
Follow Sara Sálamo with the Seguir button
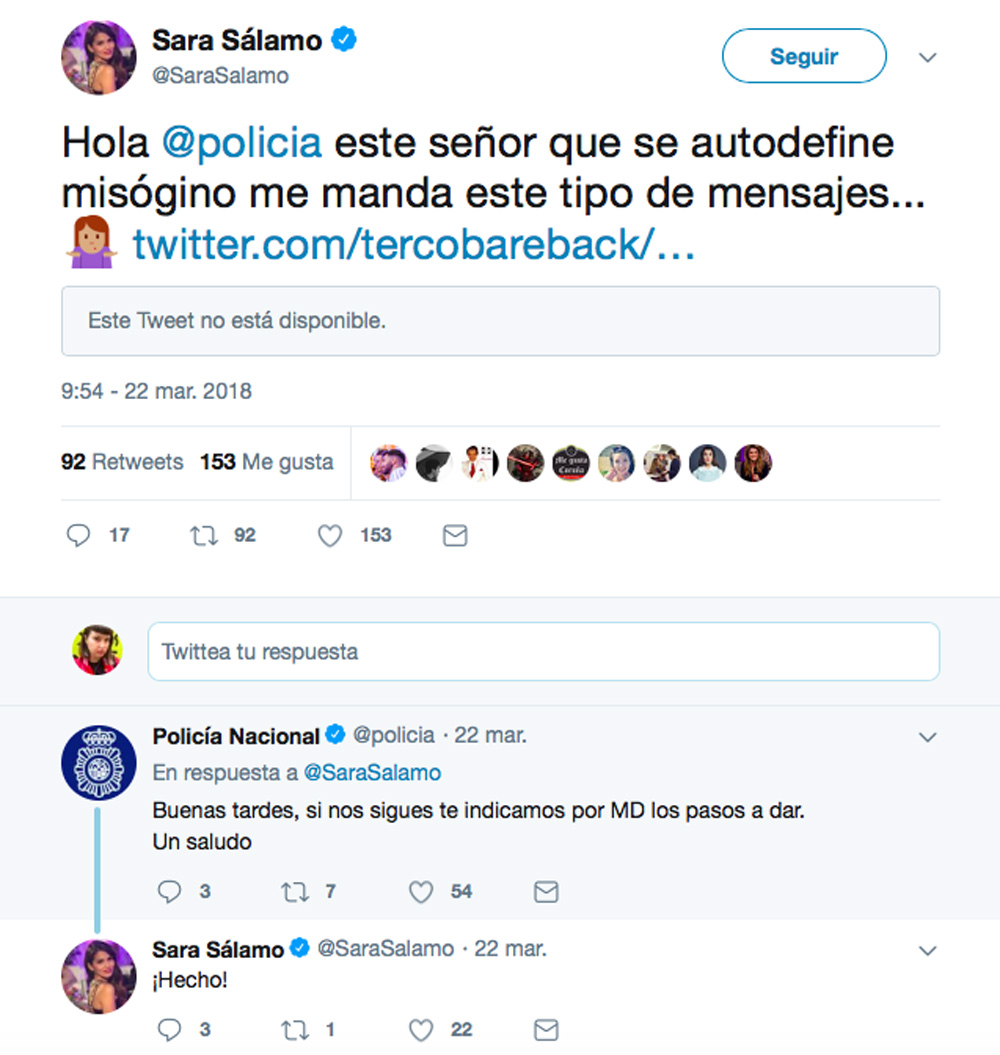pos(803,56)
